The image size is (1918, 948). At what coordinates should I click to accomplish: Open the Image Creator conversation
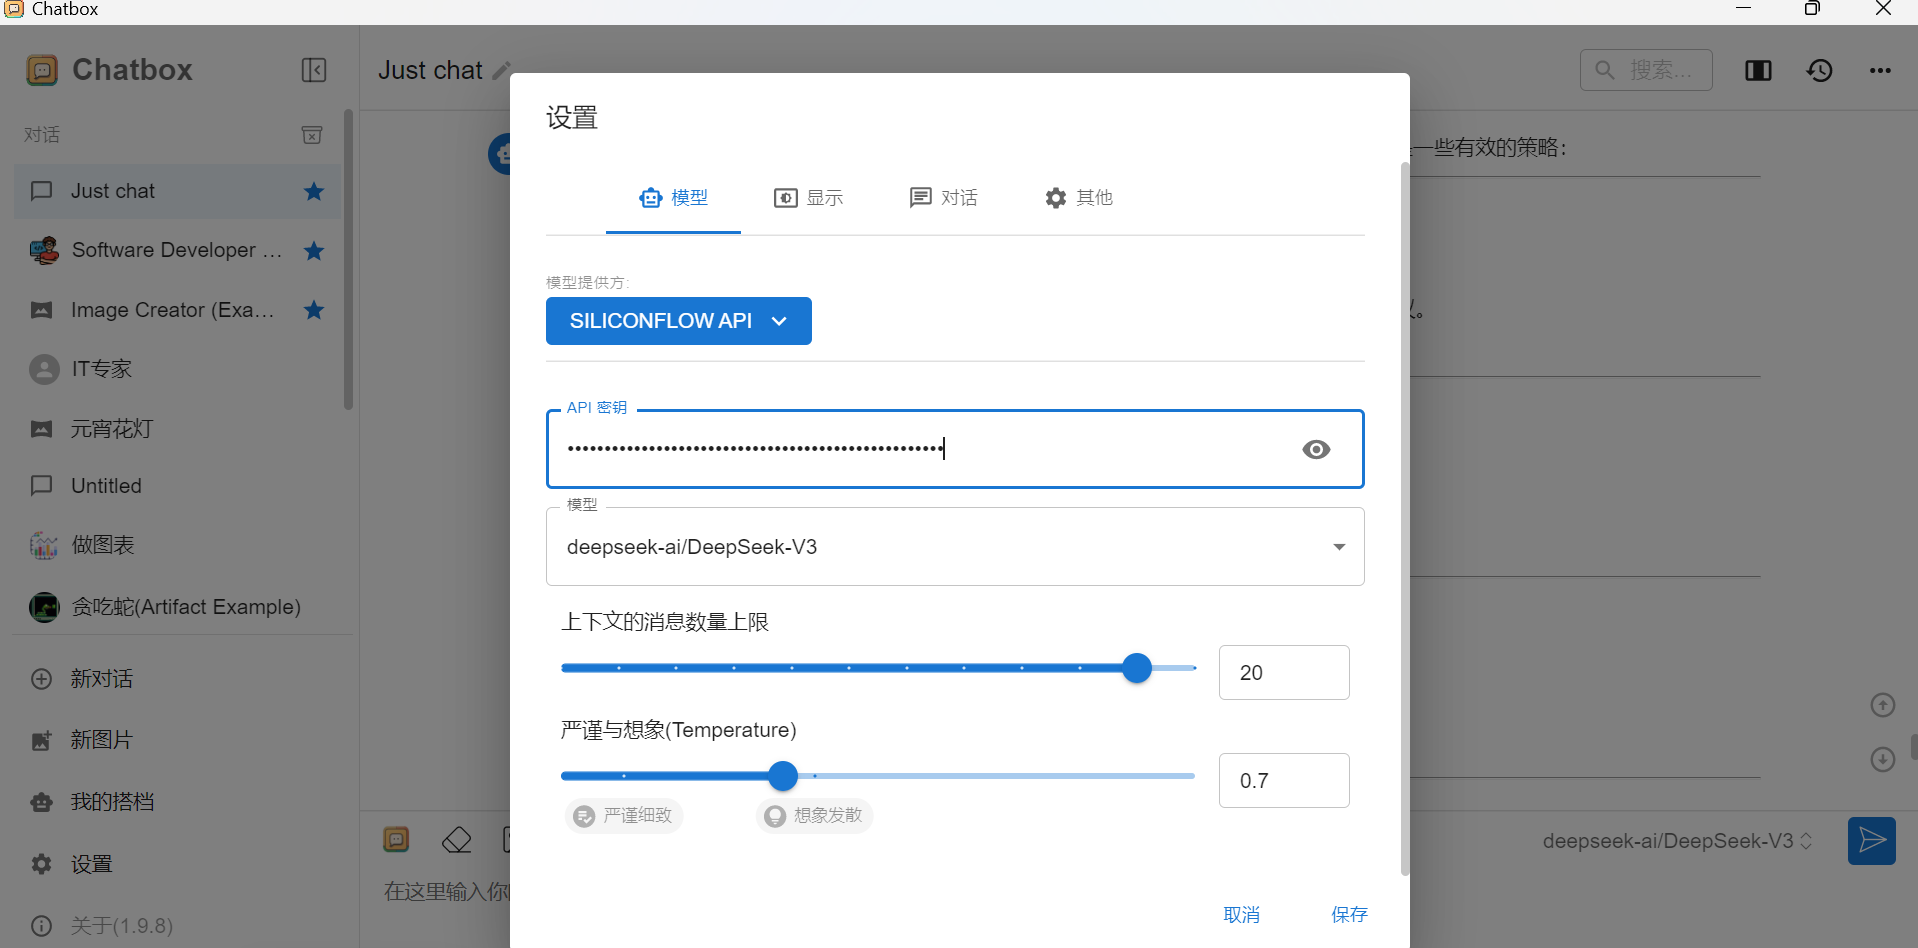coord(178,310)
